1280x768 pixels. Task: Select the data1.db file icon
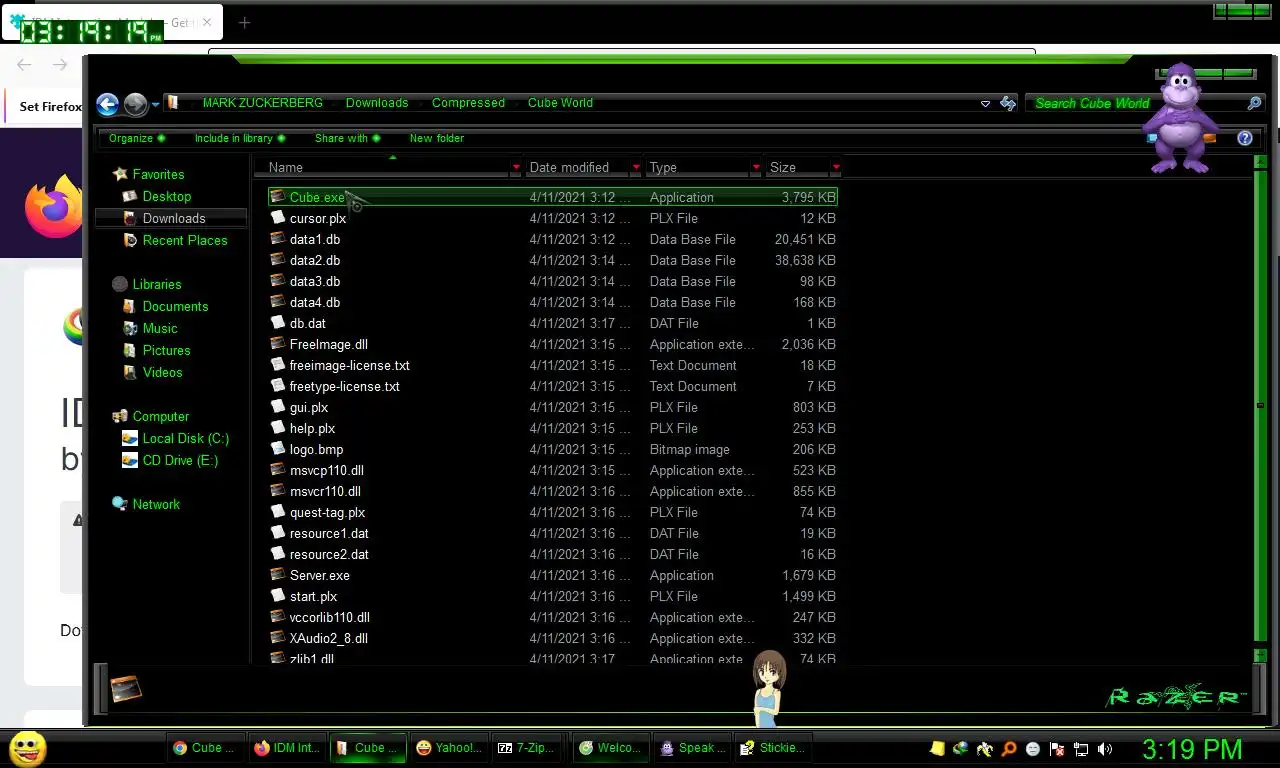pos(278,239)
